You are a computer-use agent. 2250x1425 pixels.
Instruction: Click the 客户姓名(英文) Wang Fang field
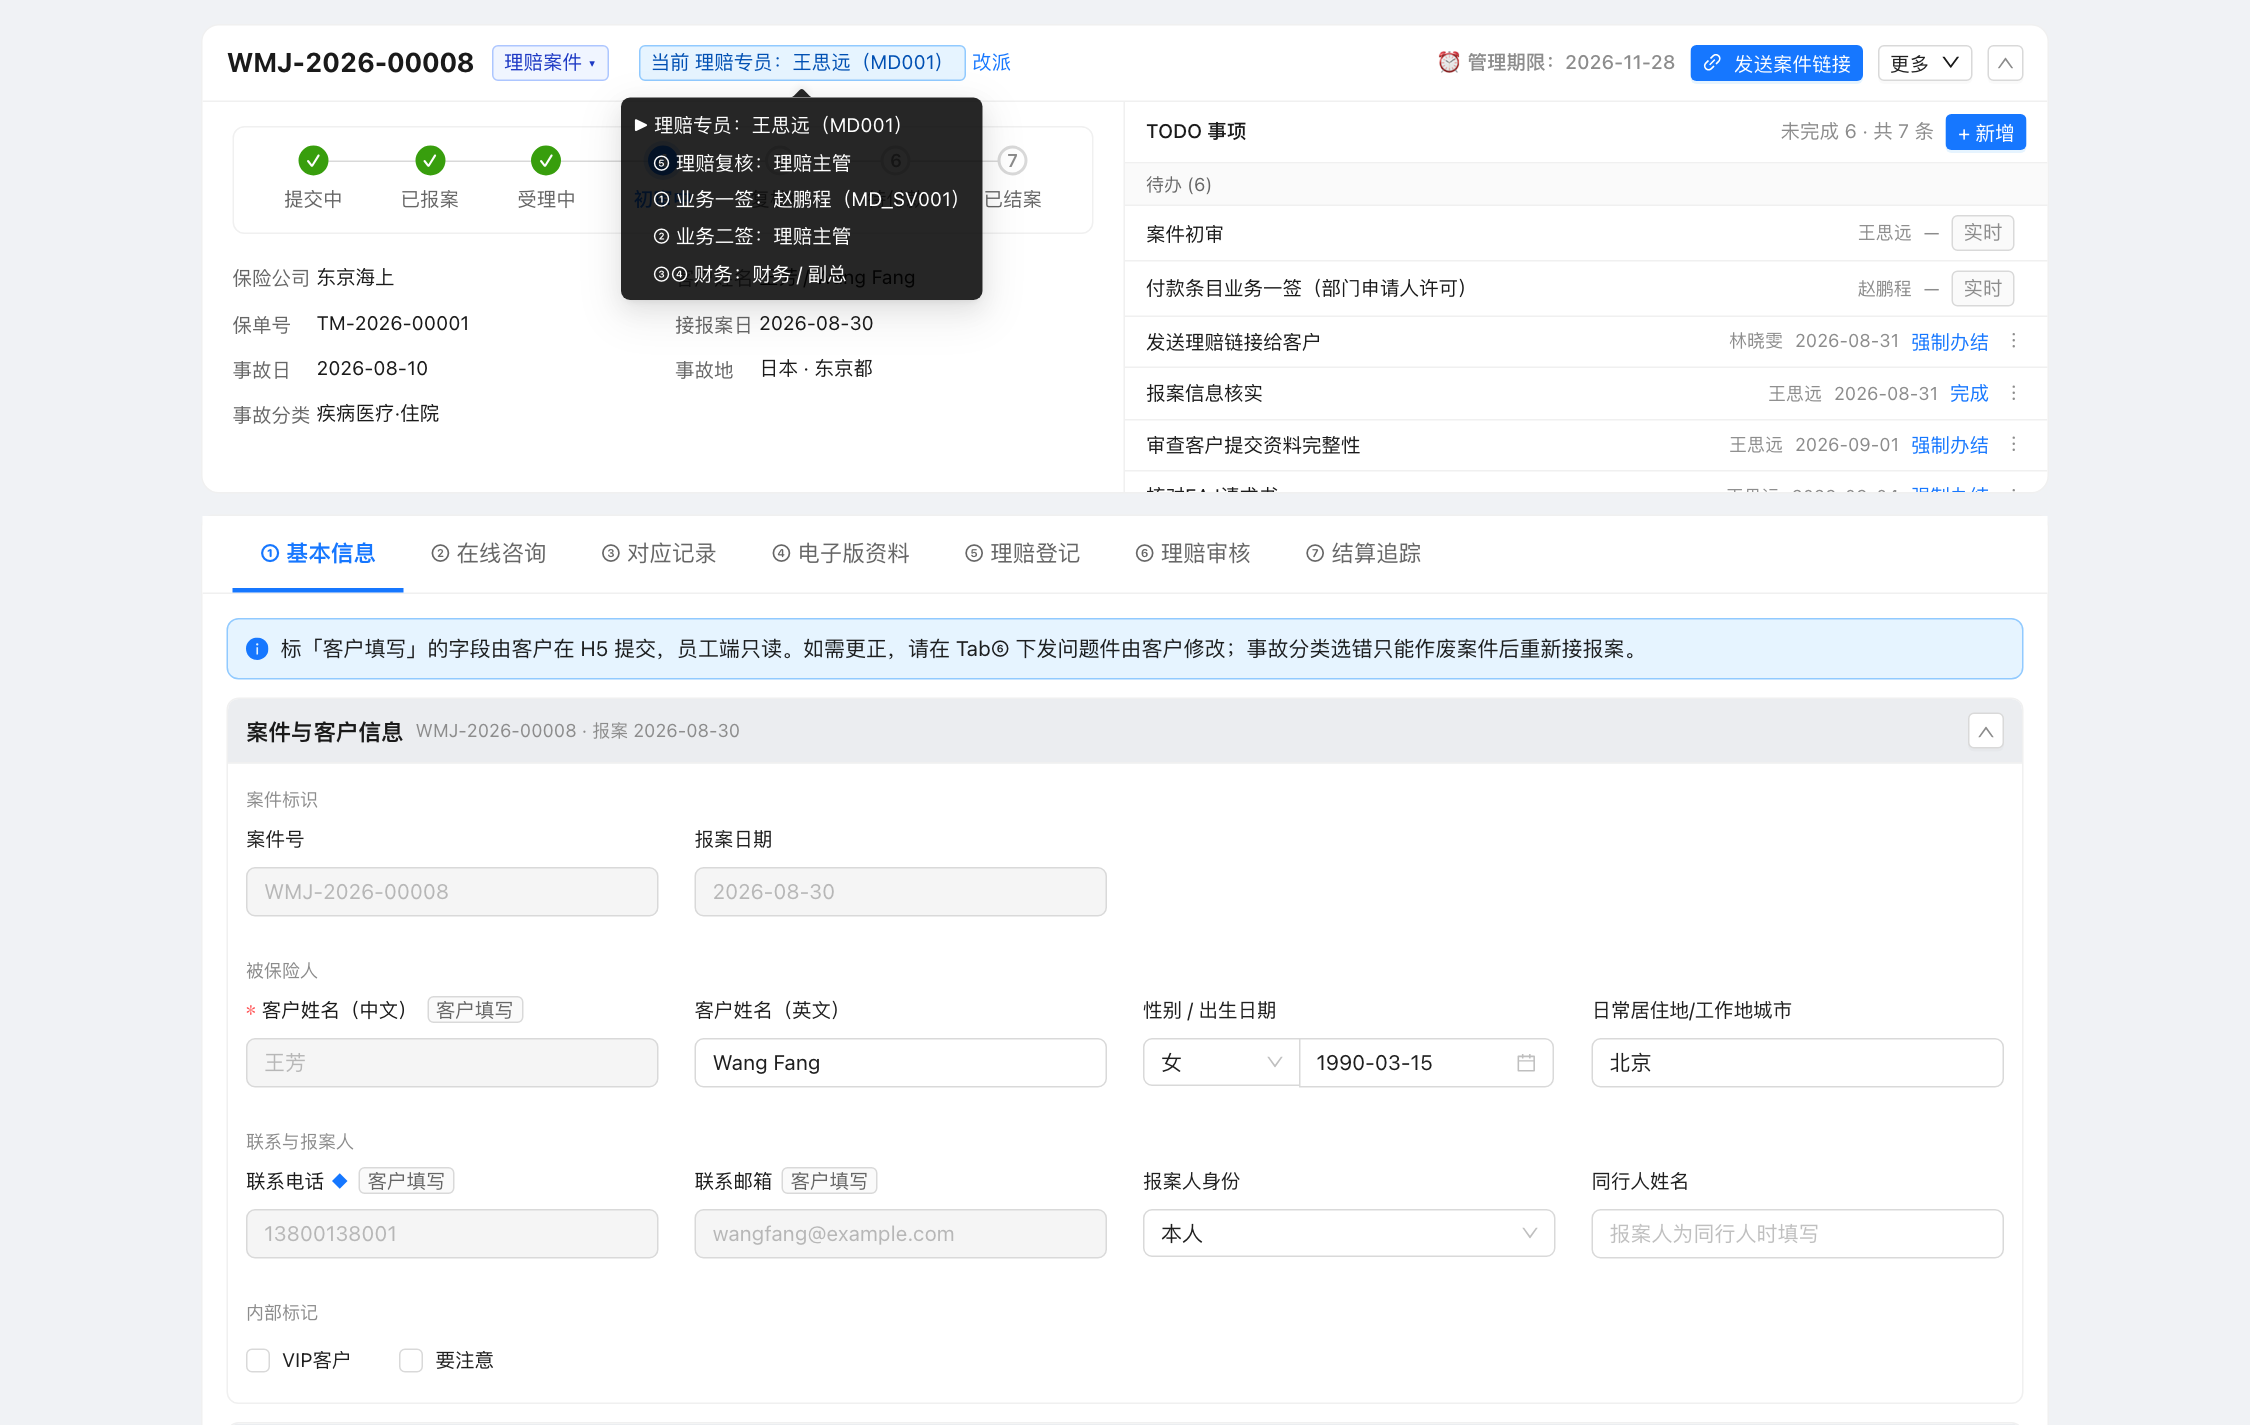click(900, 1063)
